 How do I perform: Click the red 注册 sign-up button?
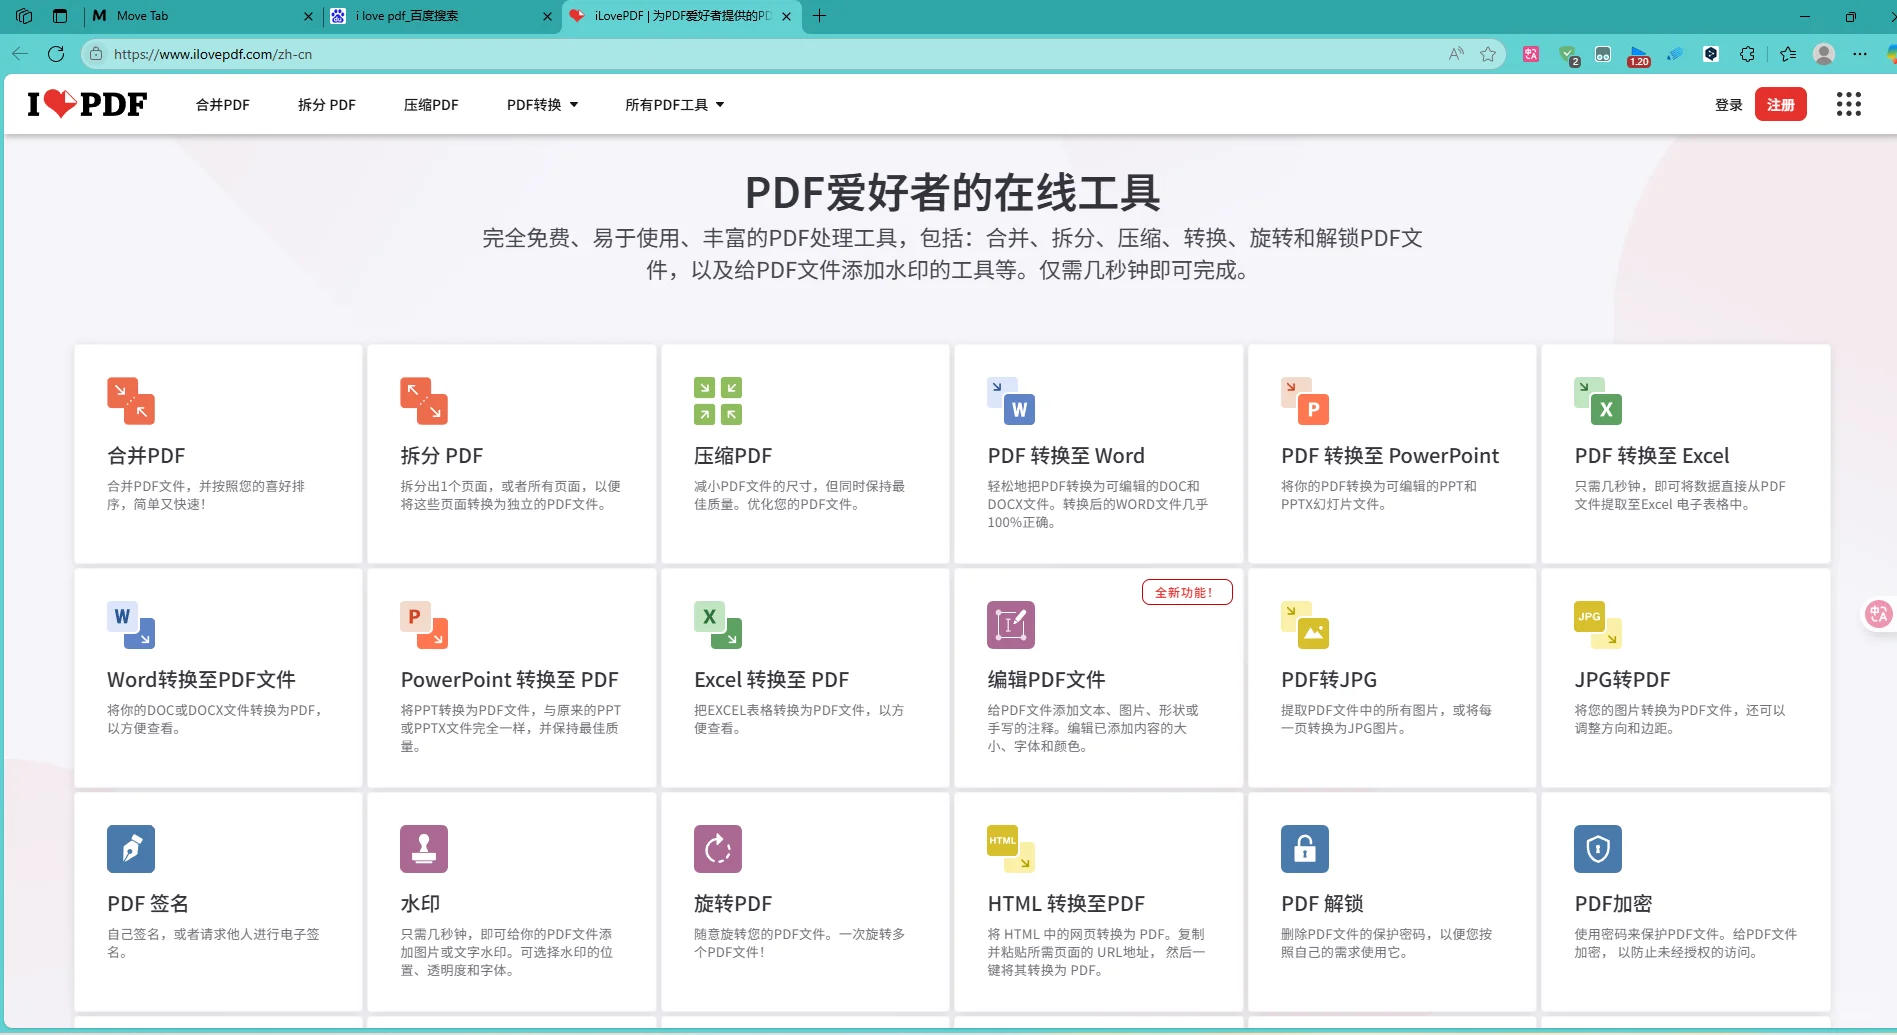coord(1781,105)
